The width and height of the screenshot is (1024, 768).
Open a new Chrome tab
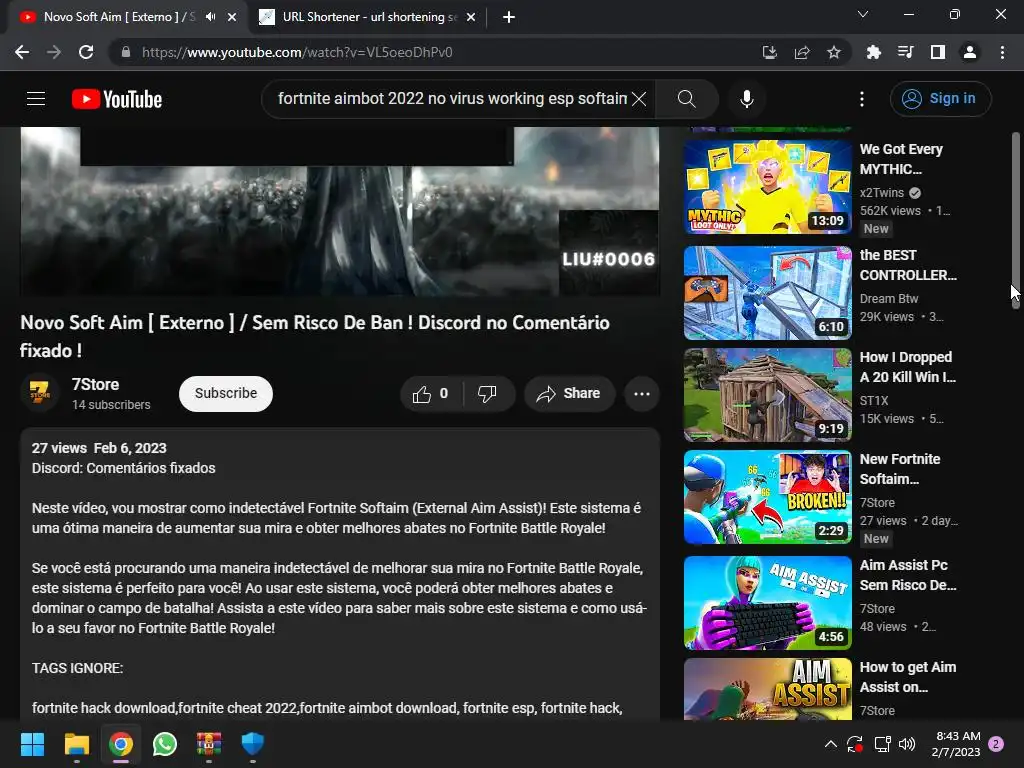pos(509,17)
